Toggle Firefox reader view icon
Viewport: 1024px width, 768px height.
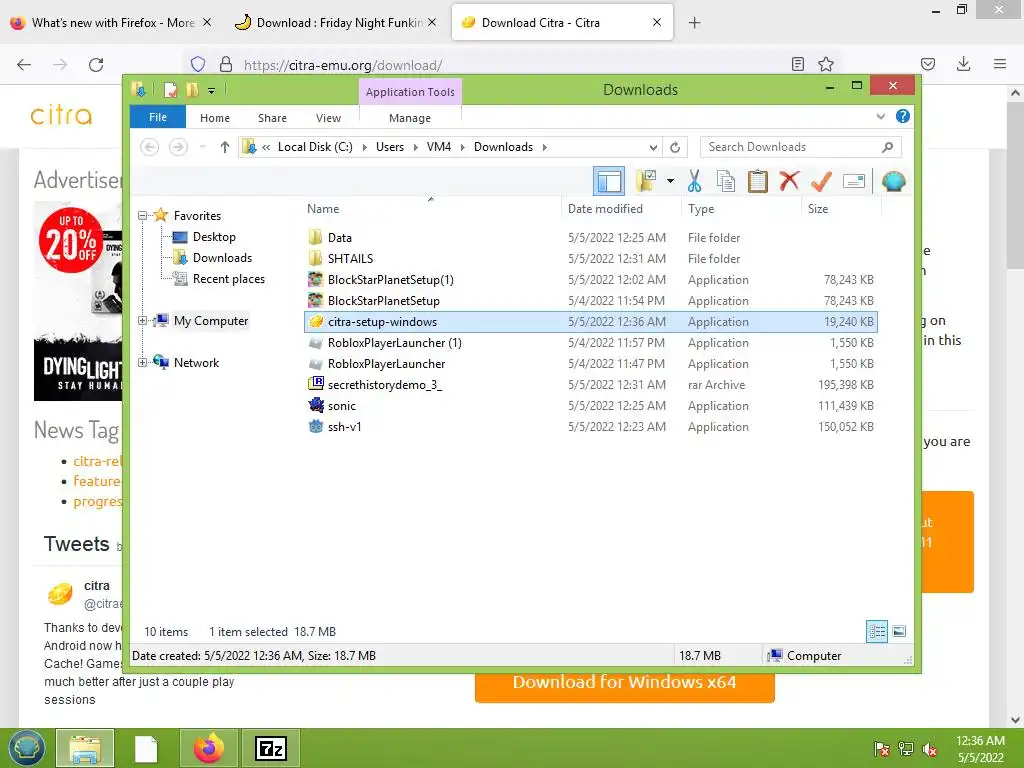(797, 64)
